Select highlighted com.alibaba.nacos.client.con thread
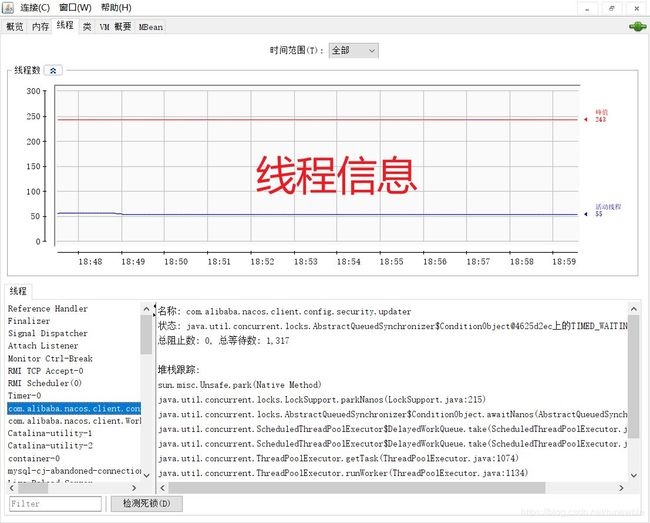 (73, 409)
